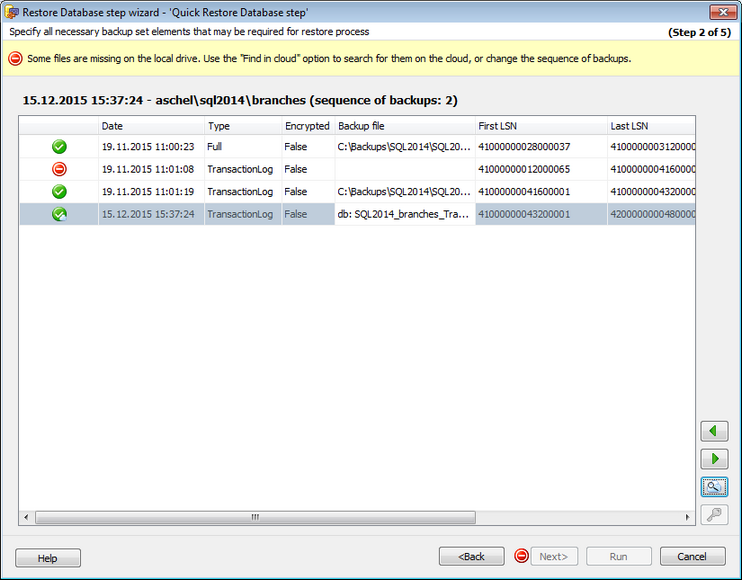Screen dimensions: 742x580
Task: Click the Encrypted column header
Action: click(307, 126)
